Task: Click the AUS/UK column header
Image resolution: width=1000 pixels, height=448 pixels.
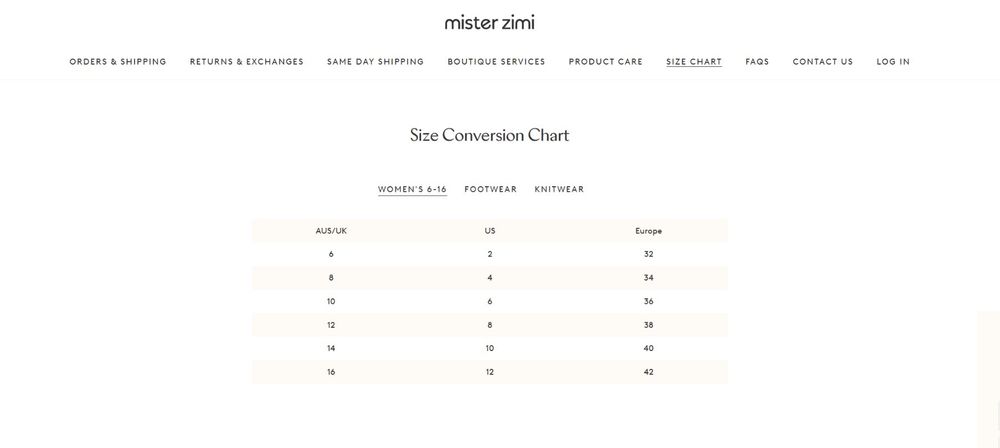Action: (x=331, y=231)
